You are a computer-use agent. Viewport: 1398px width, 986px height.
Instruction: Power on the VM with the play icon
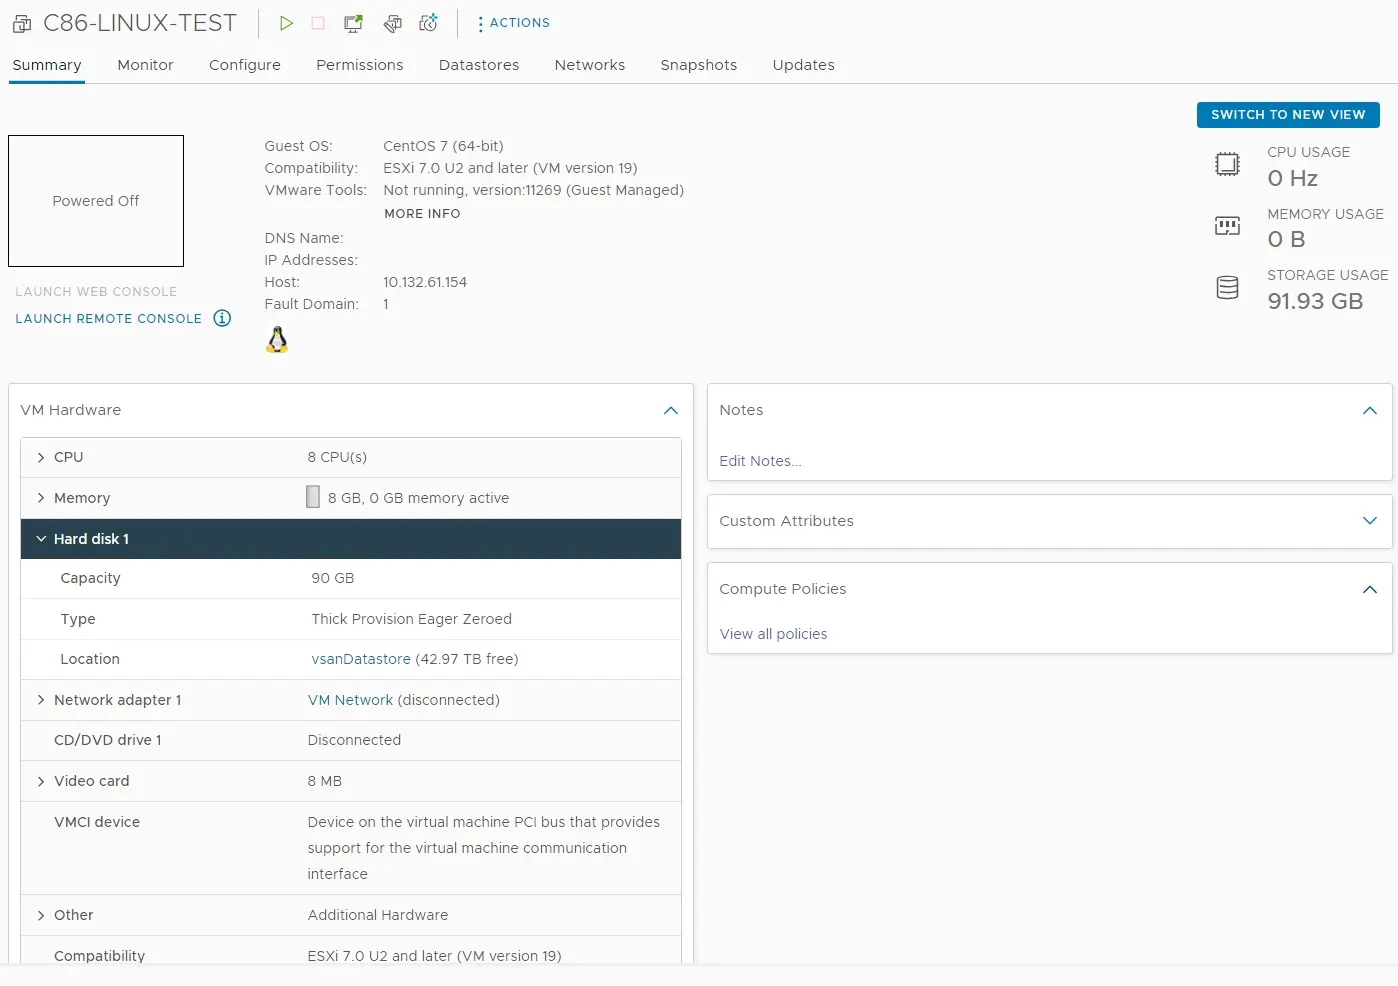(286, 23)
